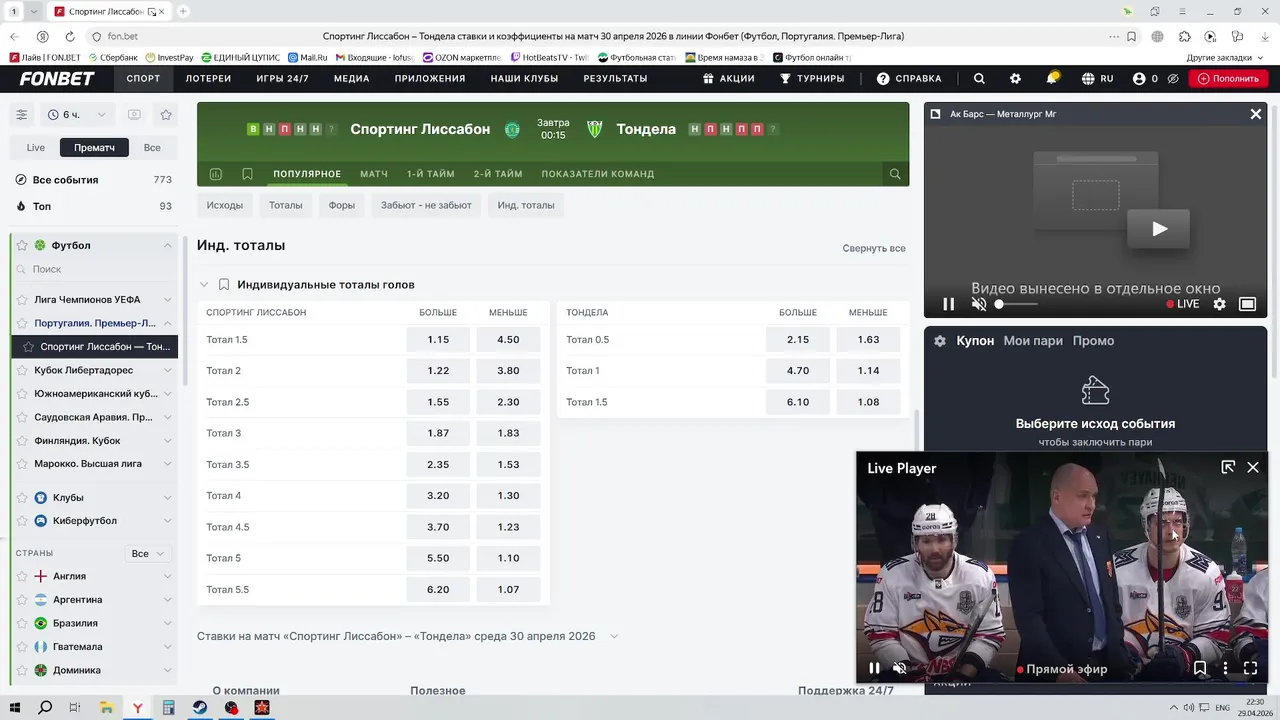Open the search icon in FONBET header
This screenshot has width=1280, height=720.
pos(979,78)
